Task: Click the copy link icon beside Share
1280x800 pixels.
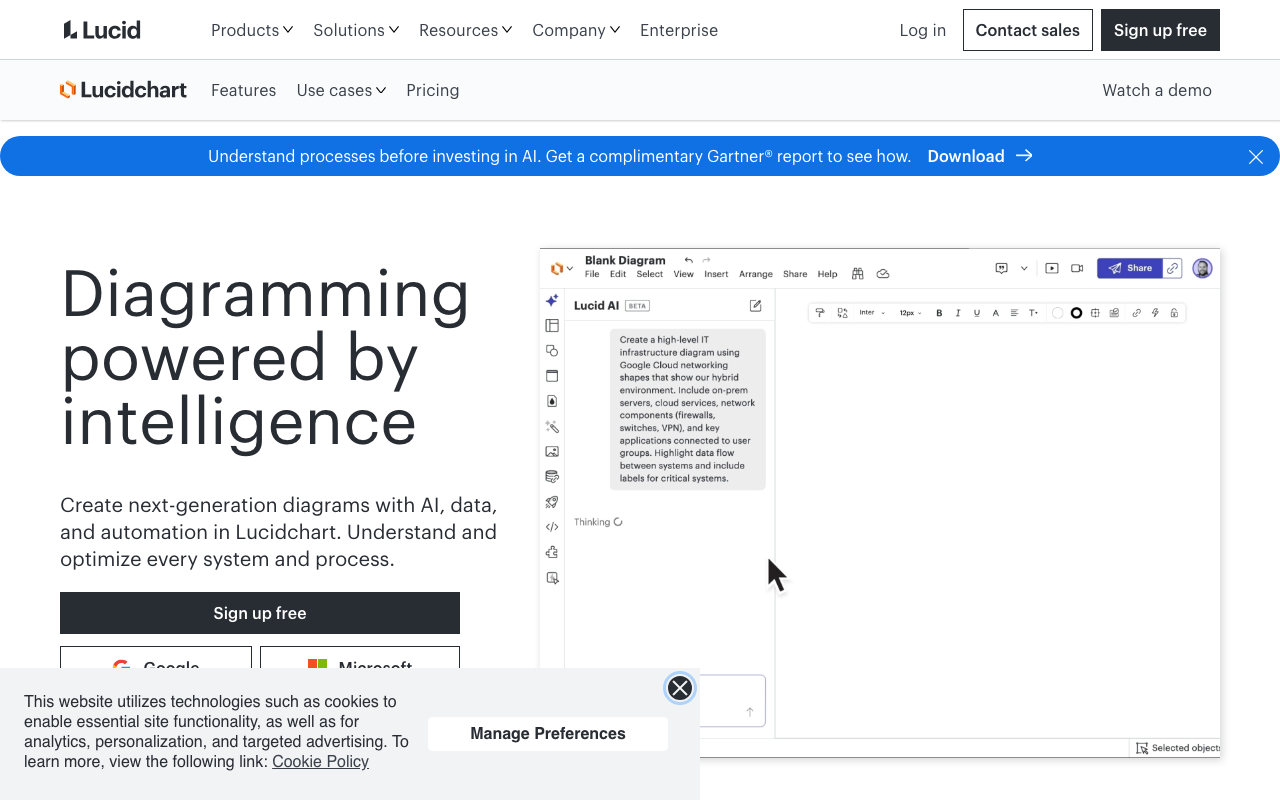Action: [1173, 268]
